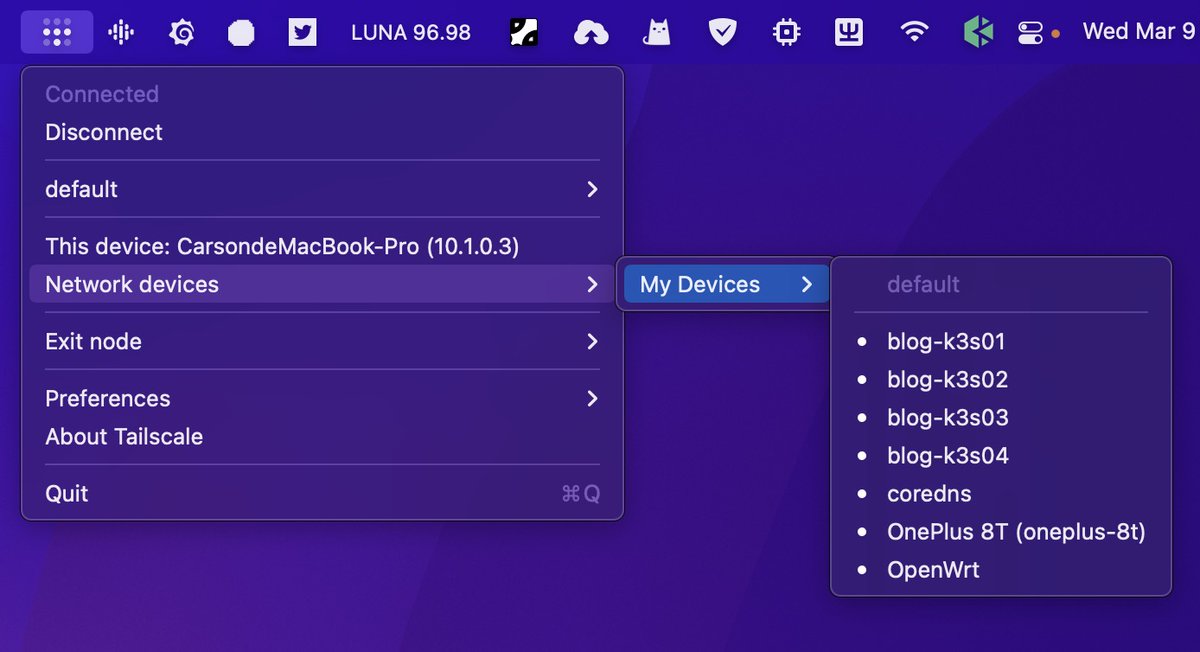Click the Grafana swirl icon in menu bar

point(181,33)
